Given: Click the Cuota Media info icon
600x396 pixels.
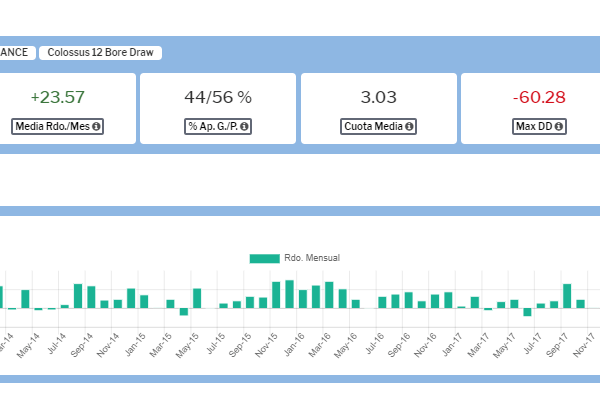Looking at the screenshot, I should coord(409,126).
